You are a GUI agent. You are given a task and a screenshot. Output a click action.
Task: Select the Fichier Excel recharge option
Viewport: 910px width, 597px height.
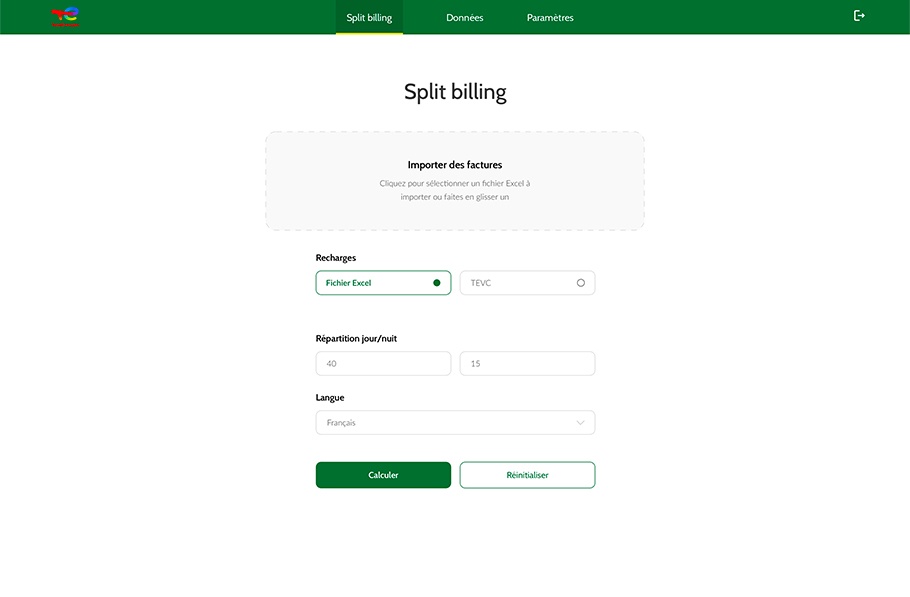(383, 283)
